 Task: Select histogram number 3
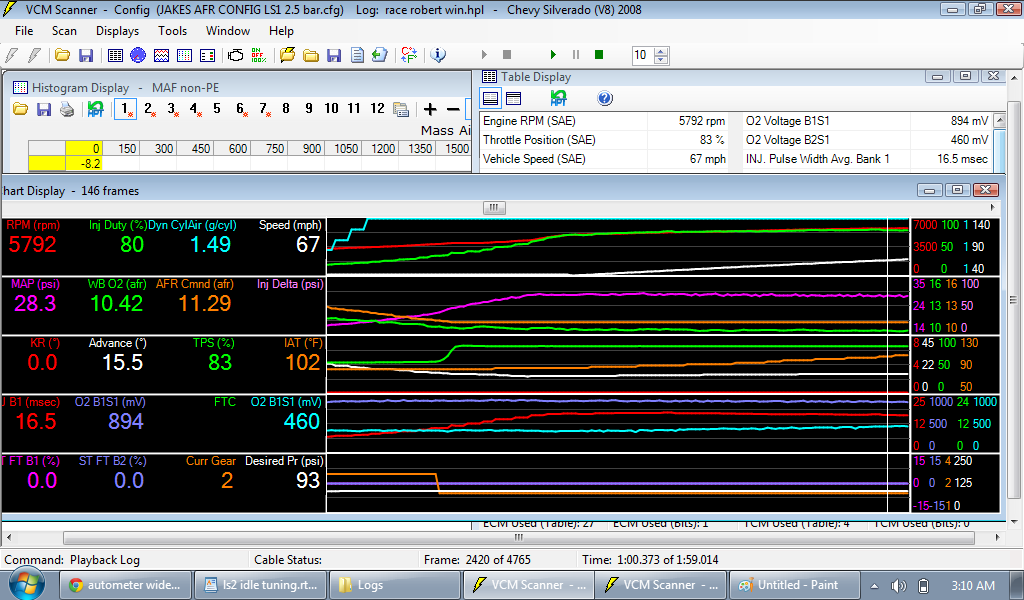point(172,109)
